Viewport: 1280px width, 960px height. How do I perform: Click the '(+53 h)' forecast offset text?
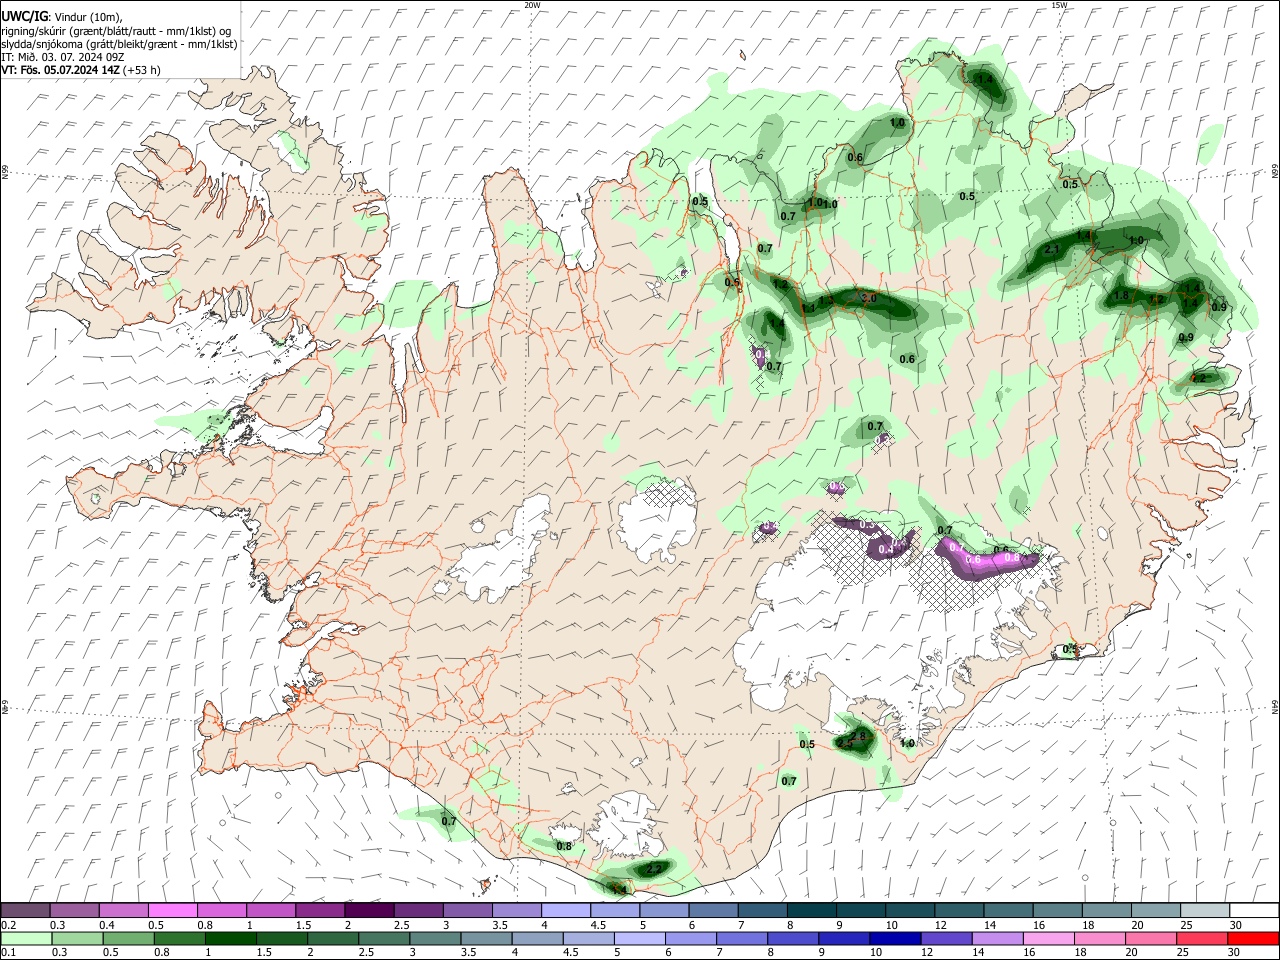[141, 70]
